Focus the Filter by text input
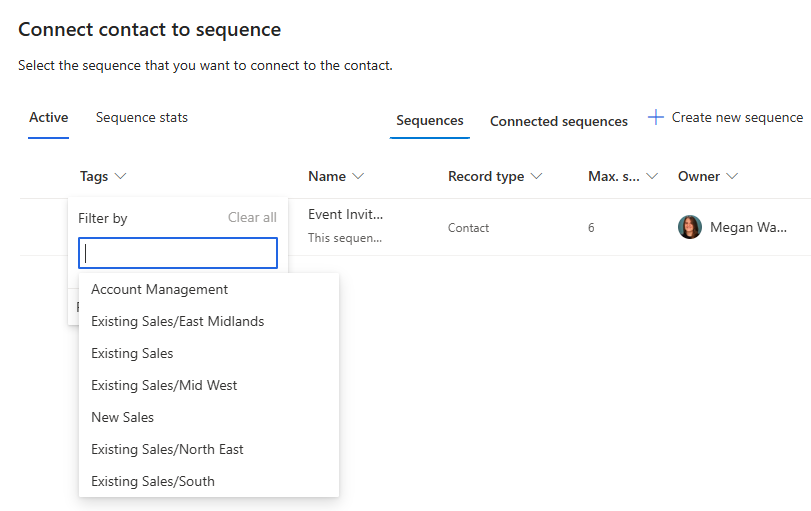Screen dimensions: 811x511 tap(178, 253)
